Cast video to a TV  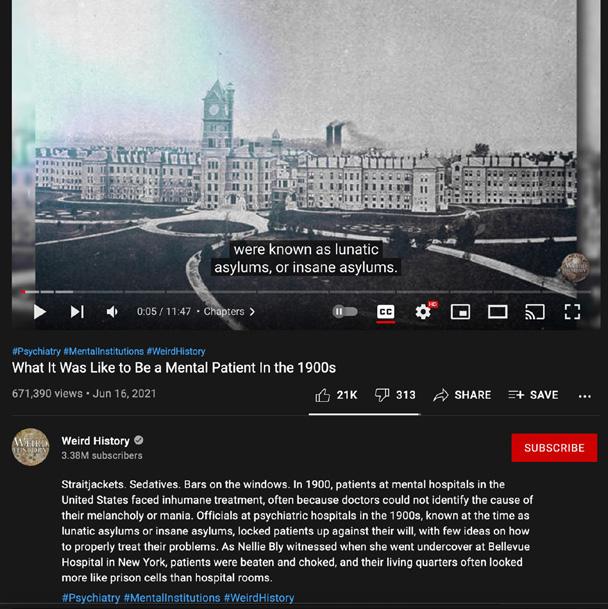pos(535,311)
